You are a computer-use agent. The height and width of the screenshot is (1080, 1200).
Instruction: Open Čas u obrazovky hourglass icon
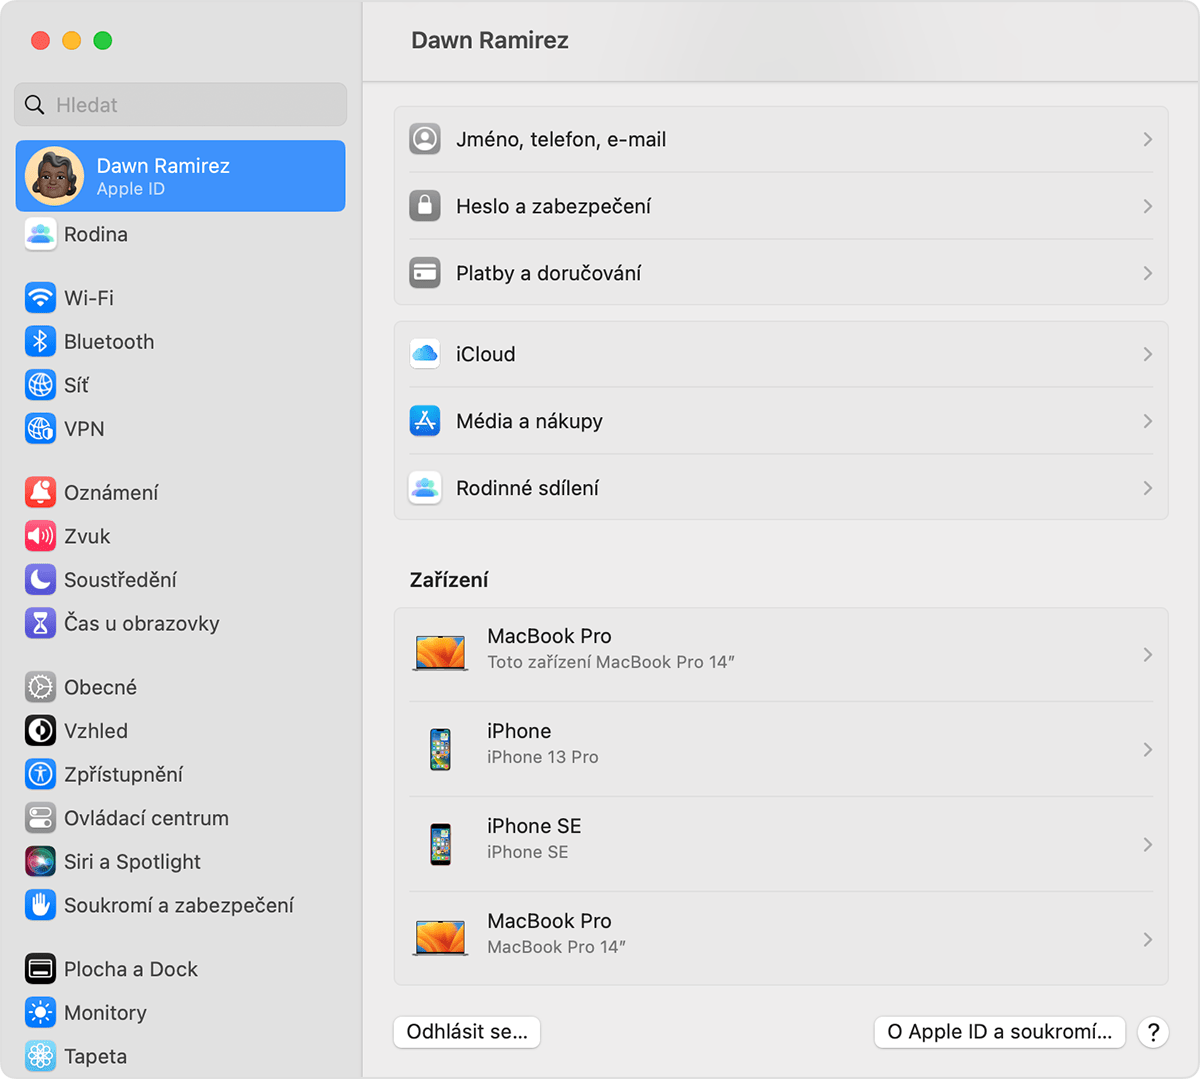pos(40,624)
